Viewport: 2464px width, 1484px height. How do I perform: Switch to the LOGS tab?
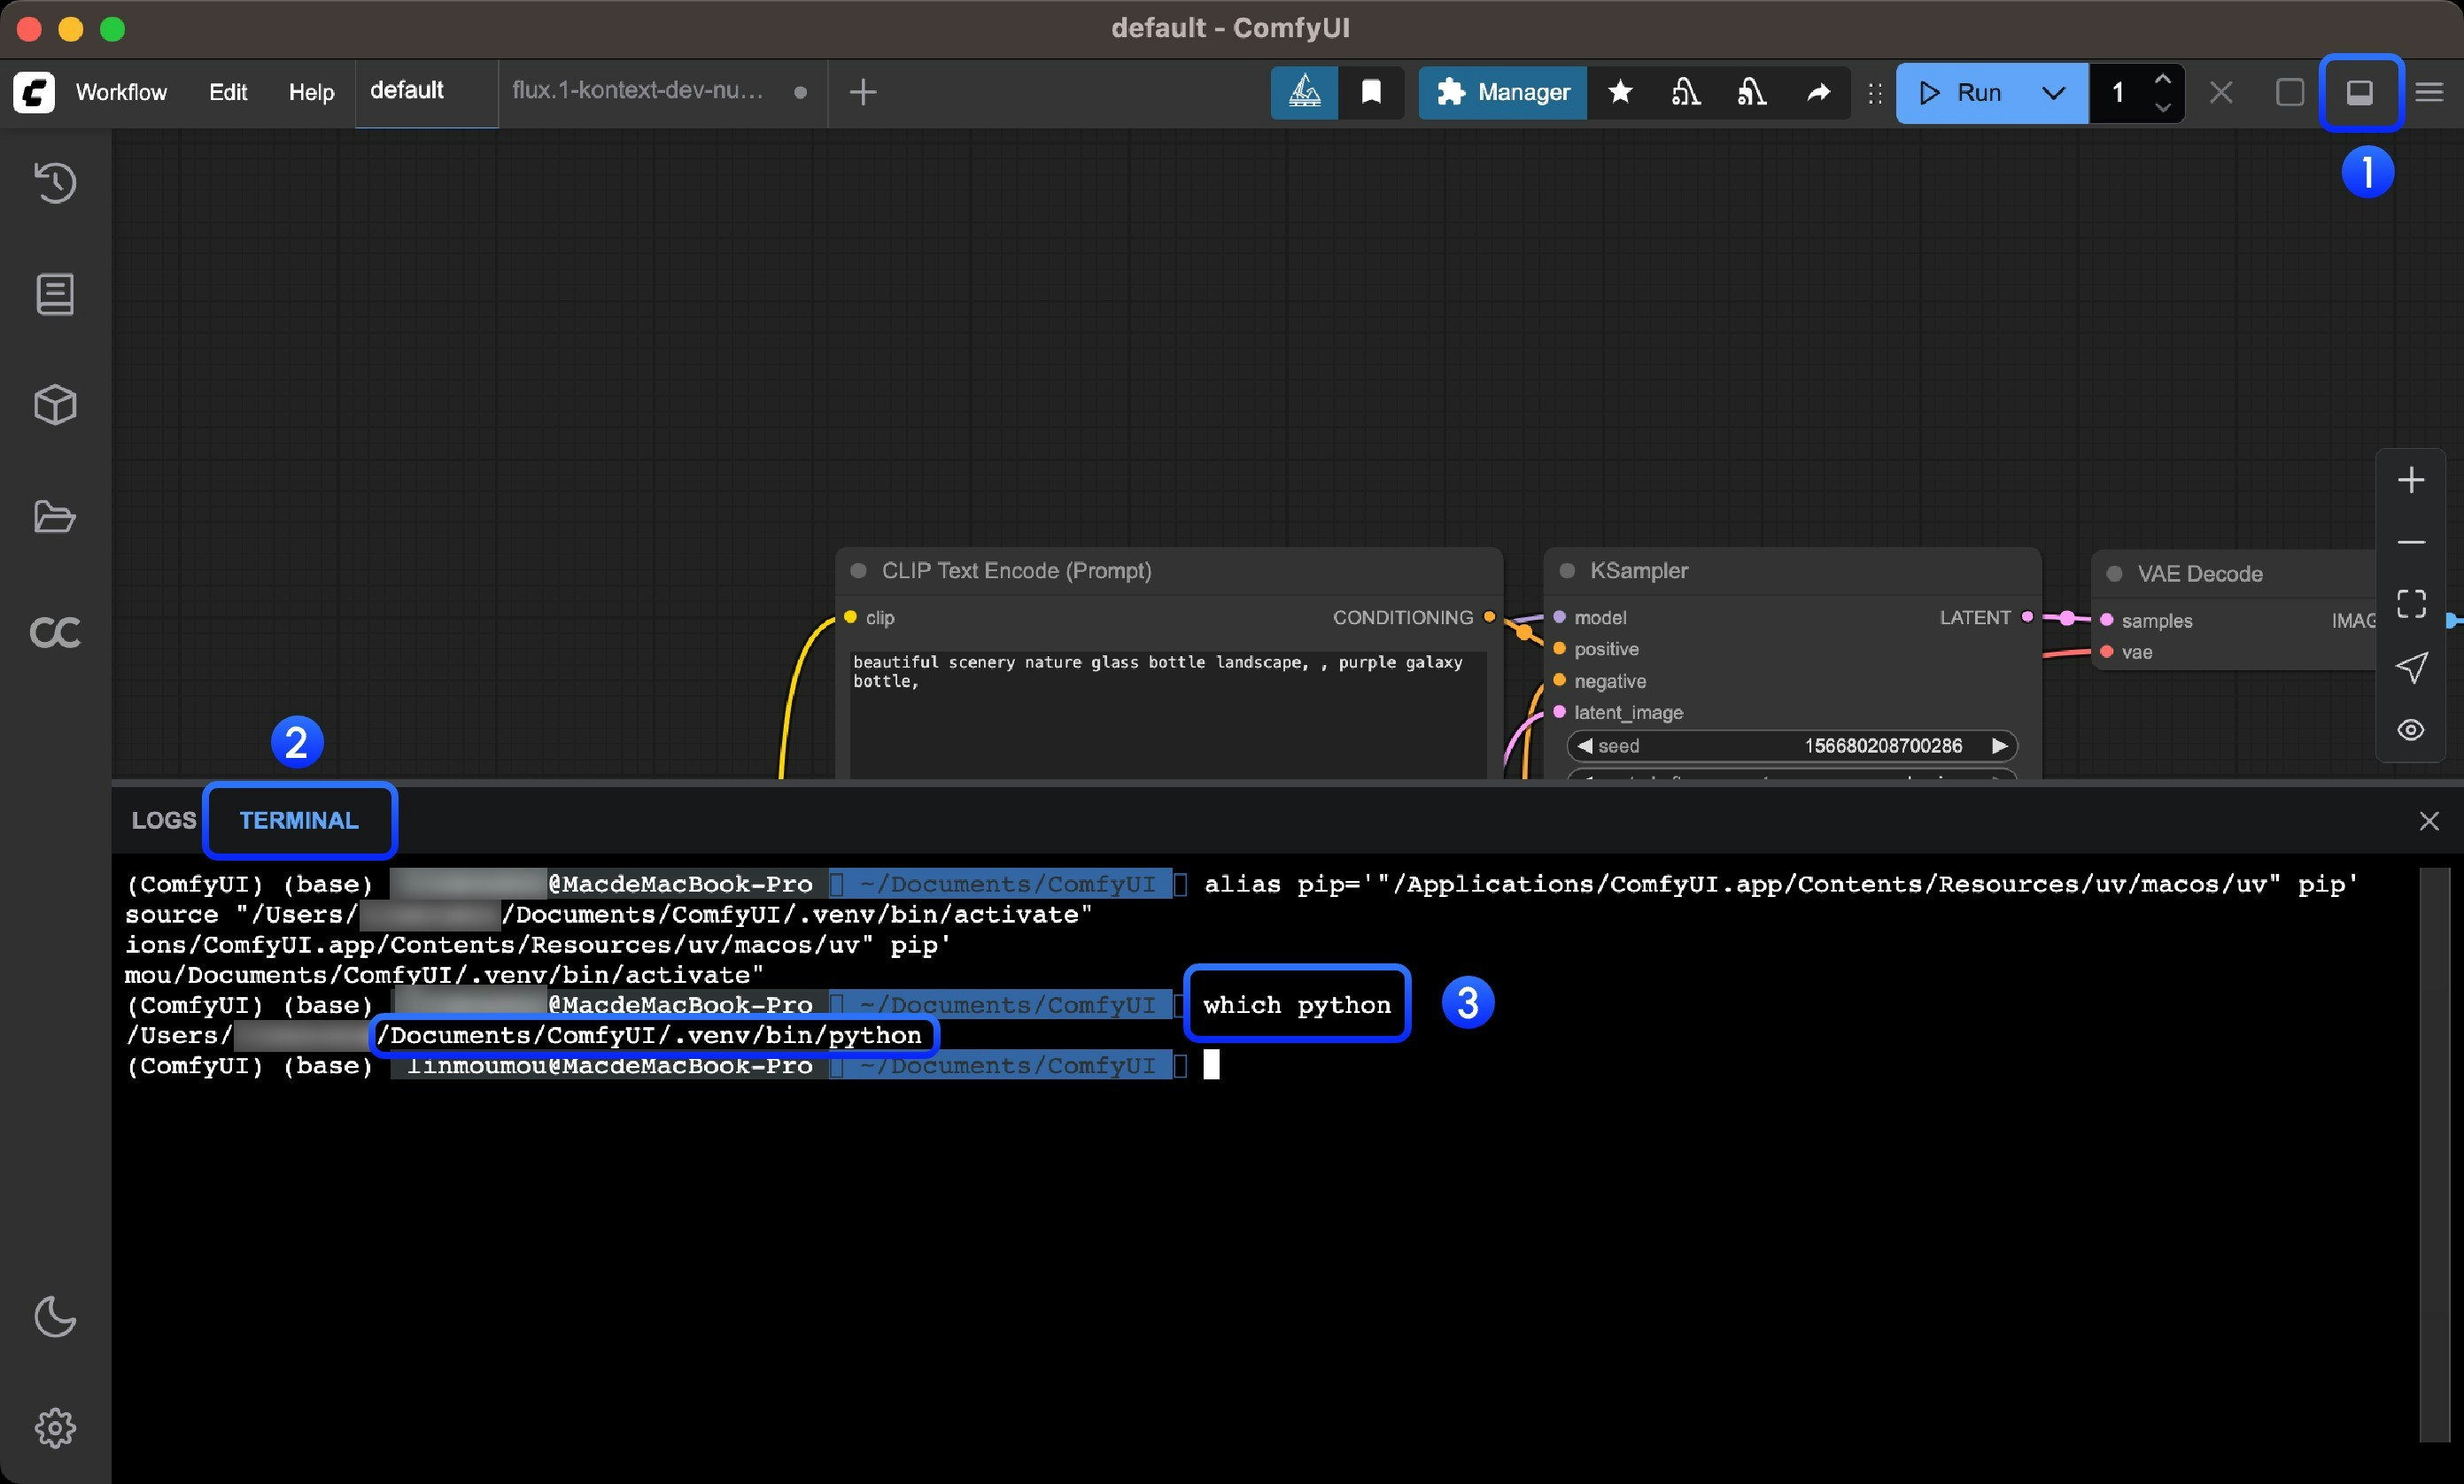coord(163,819)
